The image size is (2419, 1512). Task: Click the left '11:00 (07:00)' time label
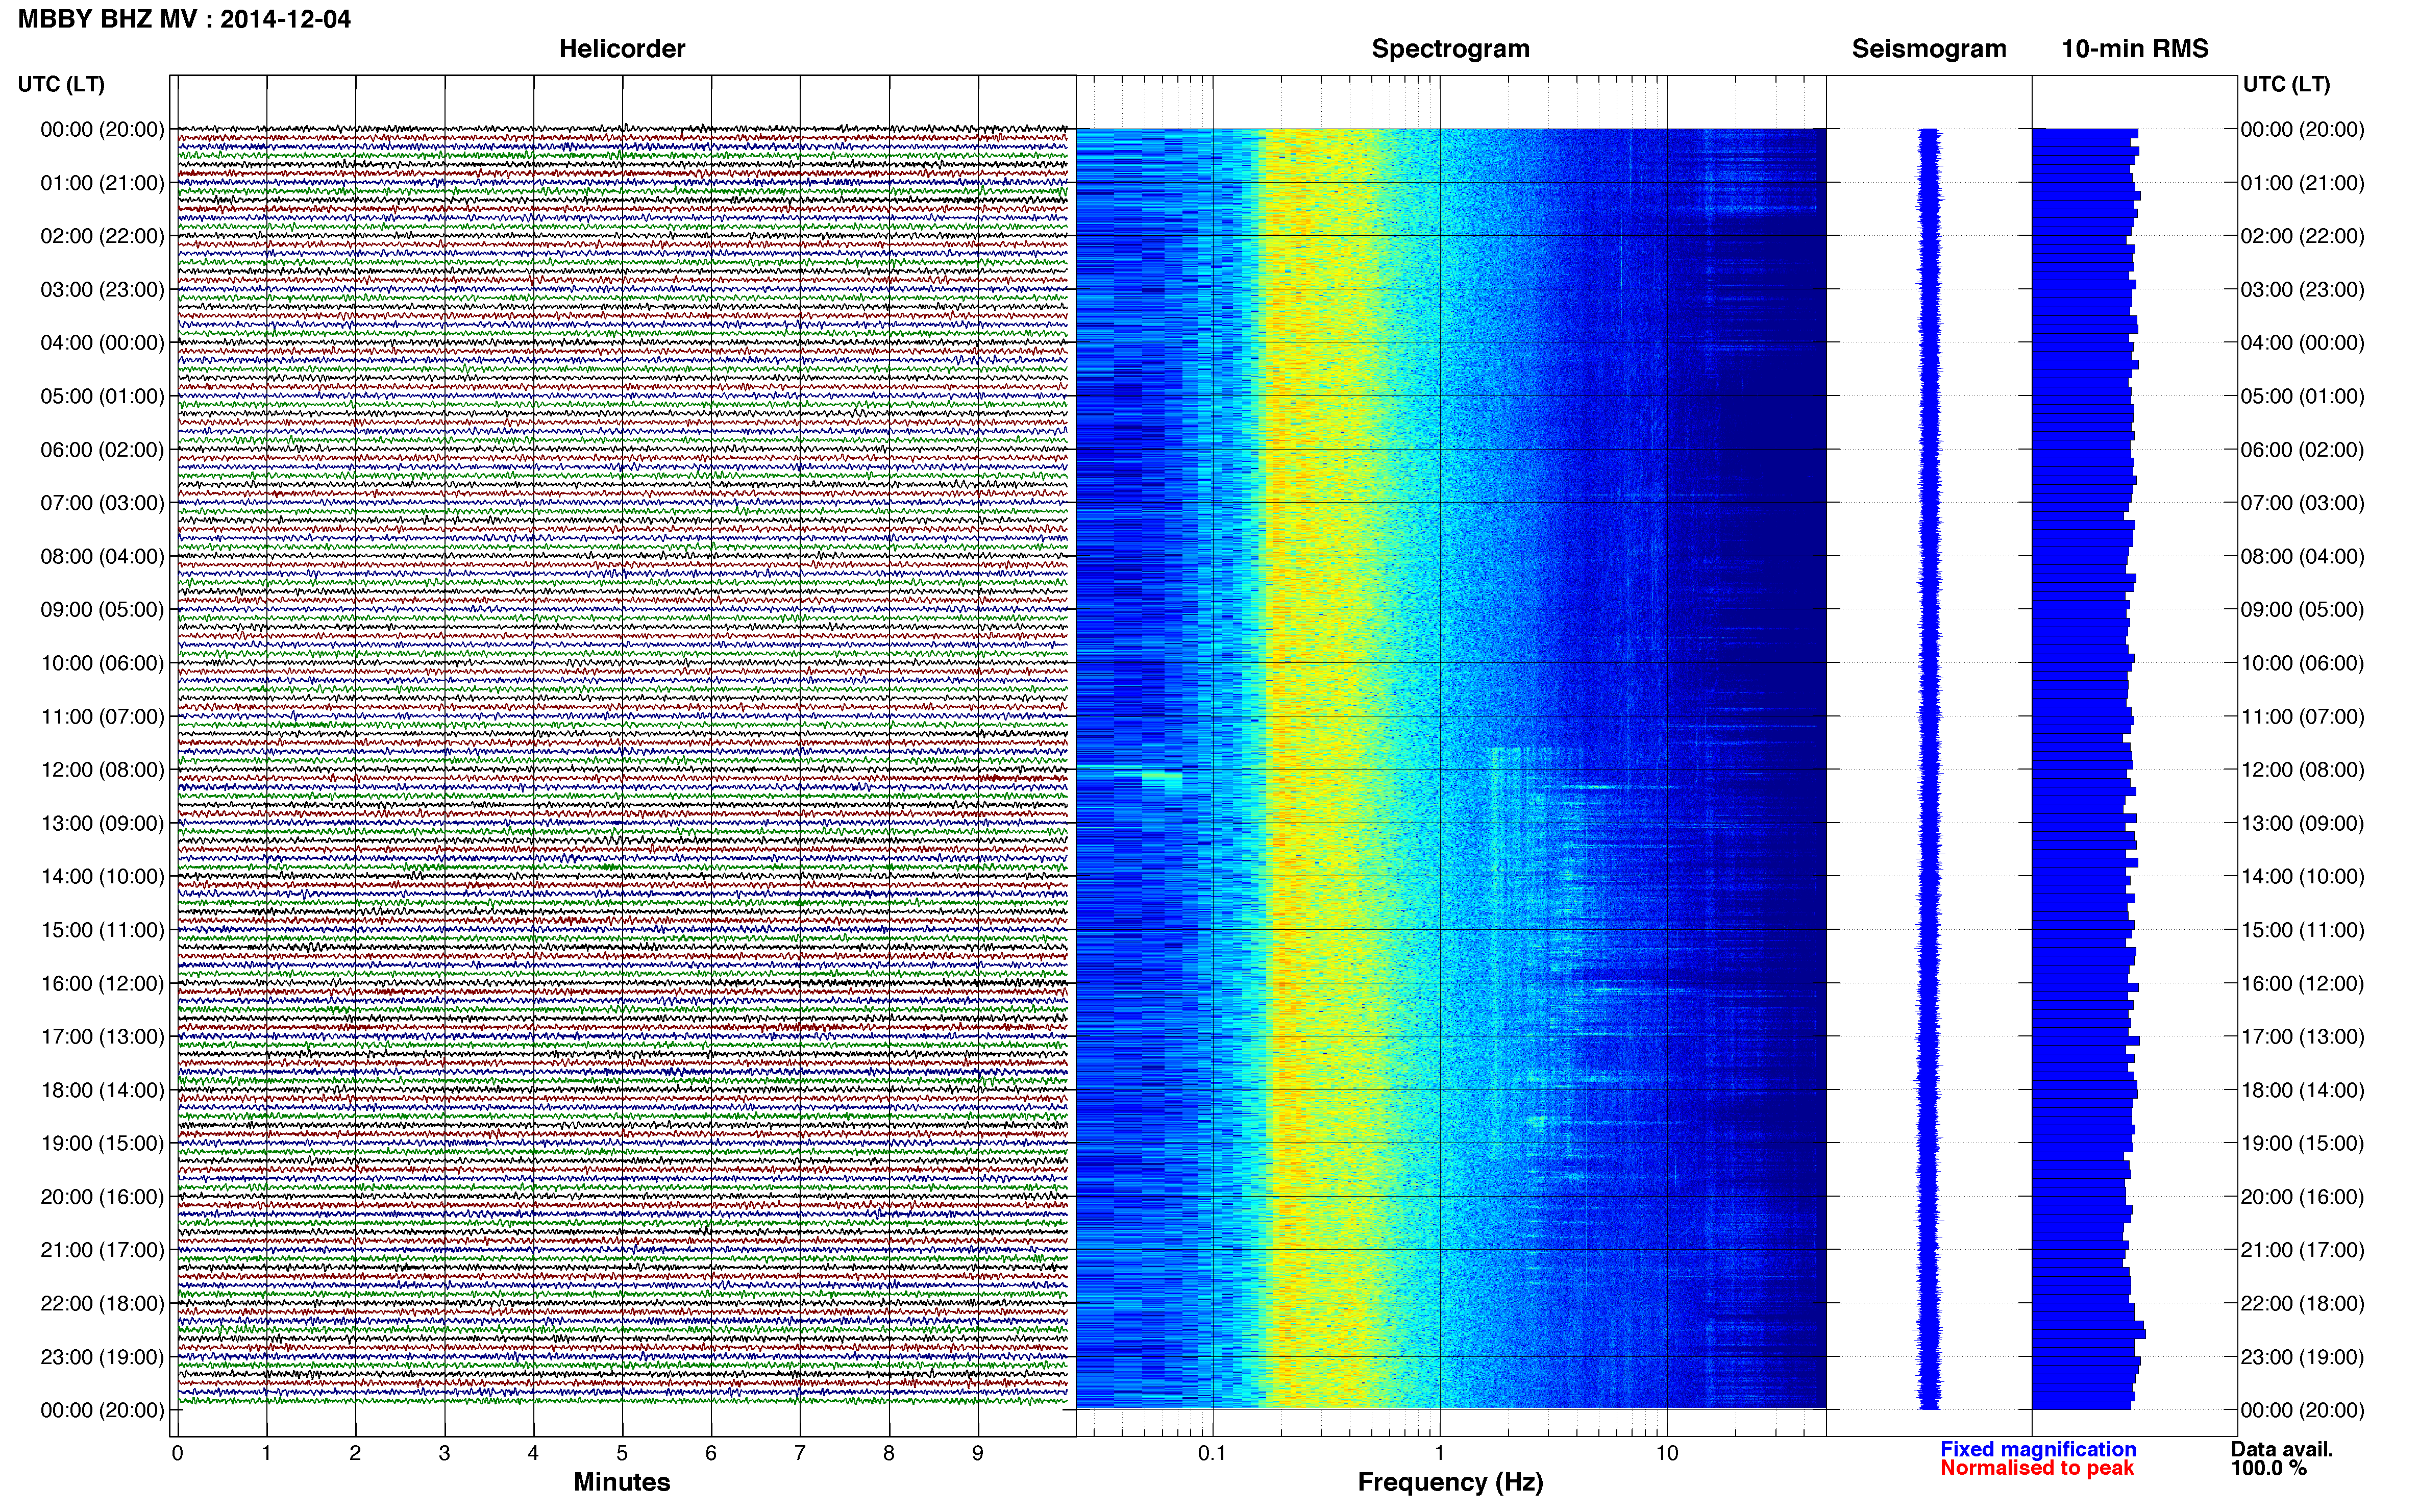pyautogui.click(x=102, y=716)
